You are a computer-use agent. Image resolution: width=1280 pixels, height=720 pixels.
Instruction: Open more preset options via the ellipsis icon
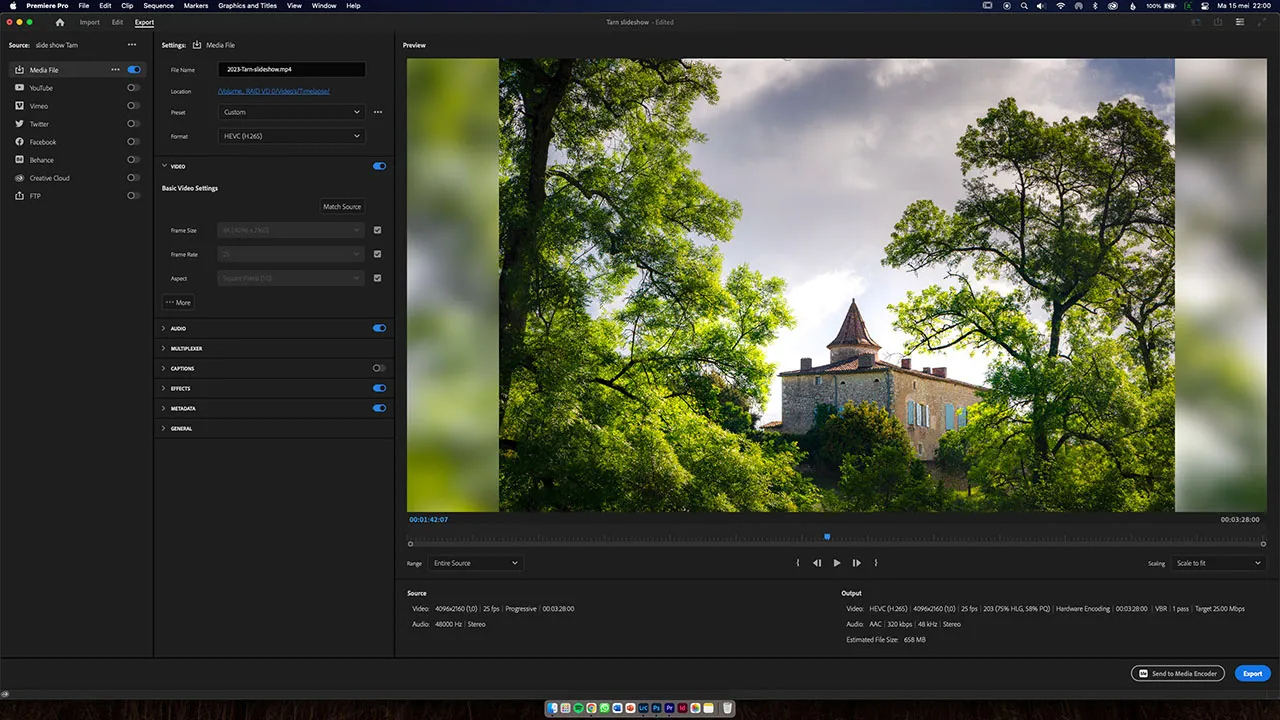pos(377,112)
